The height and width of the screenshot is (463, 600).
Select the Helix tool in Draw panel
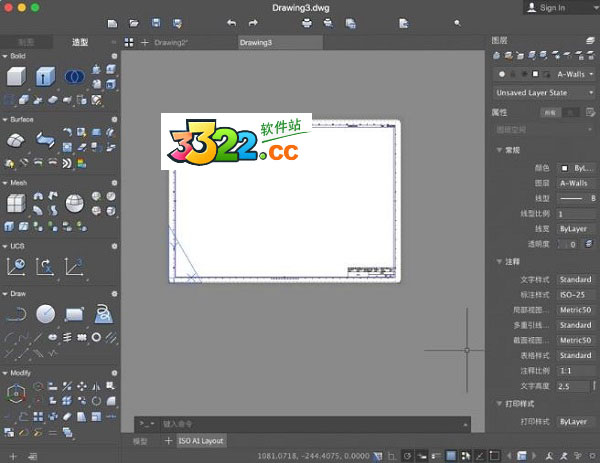pos(103,314)
